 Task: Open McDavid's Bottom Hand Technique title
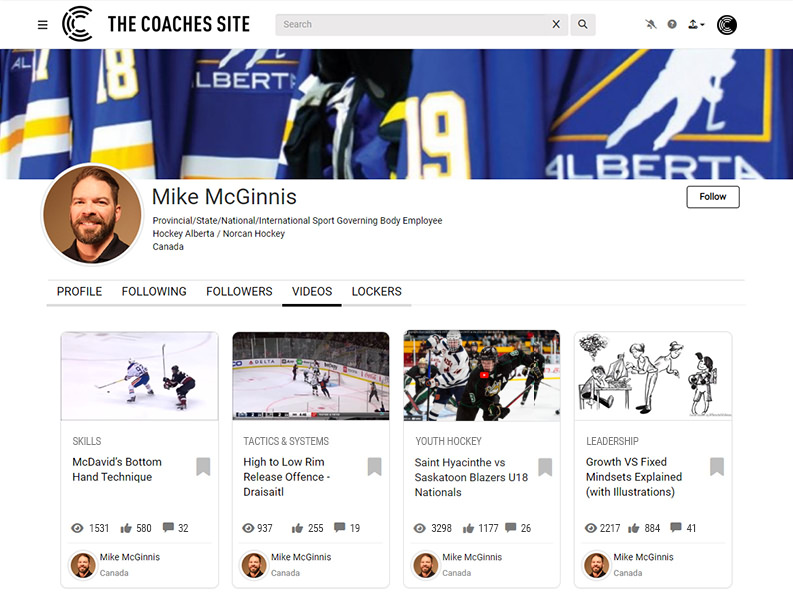(117, 469)
